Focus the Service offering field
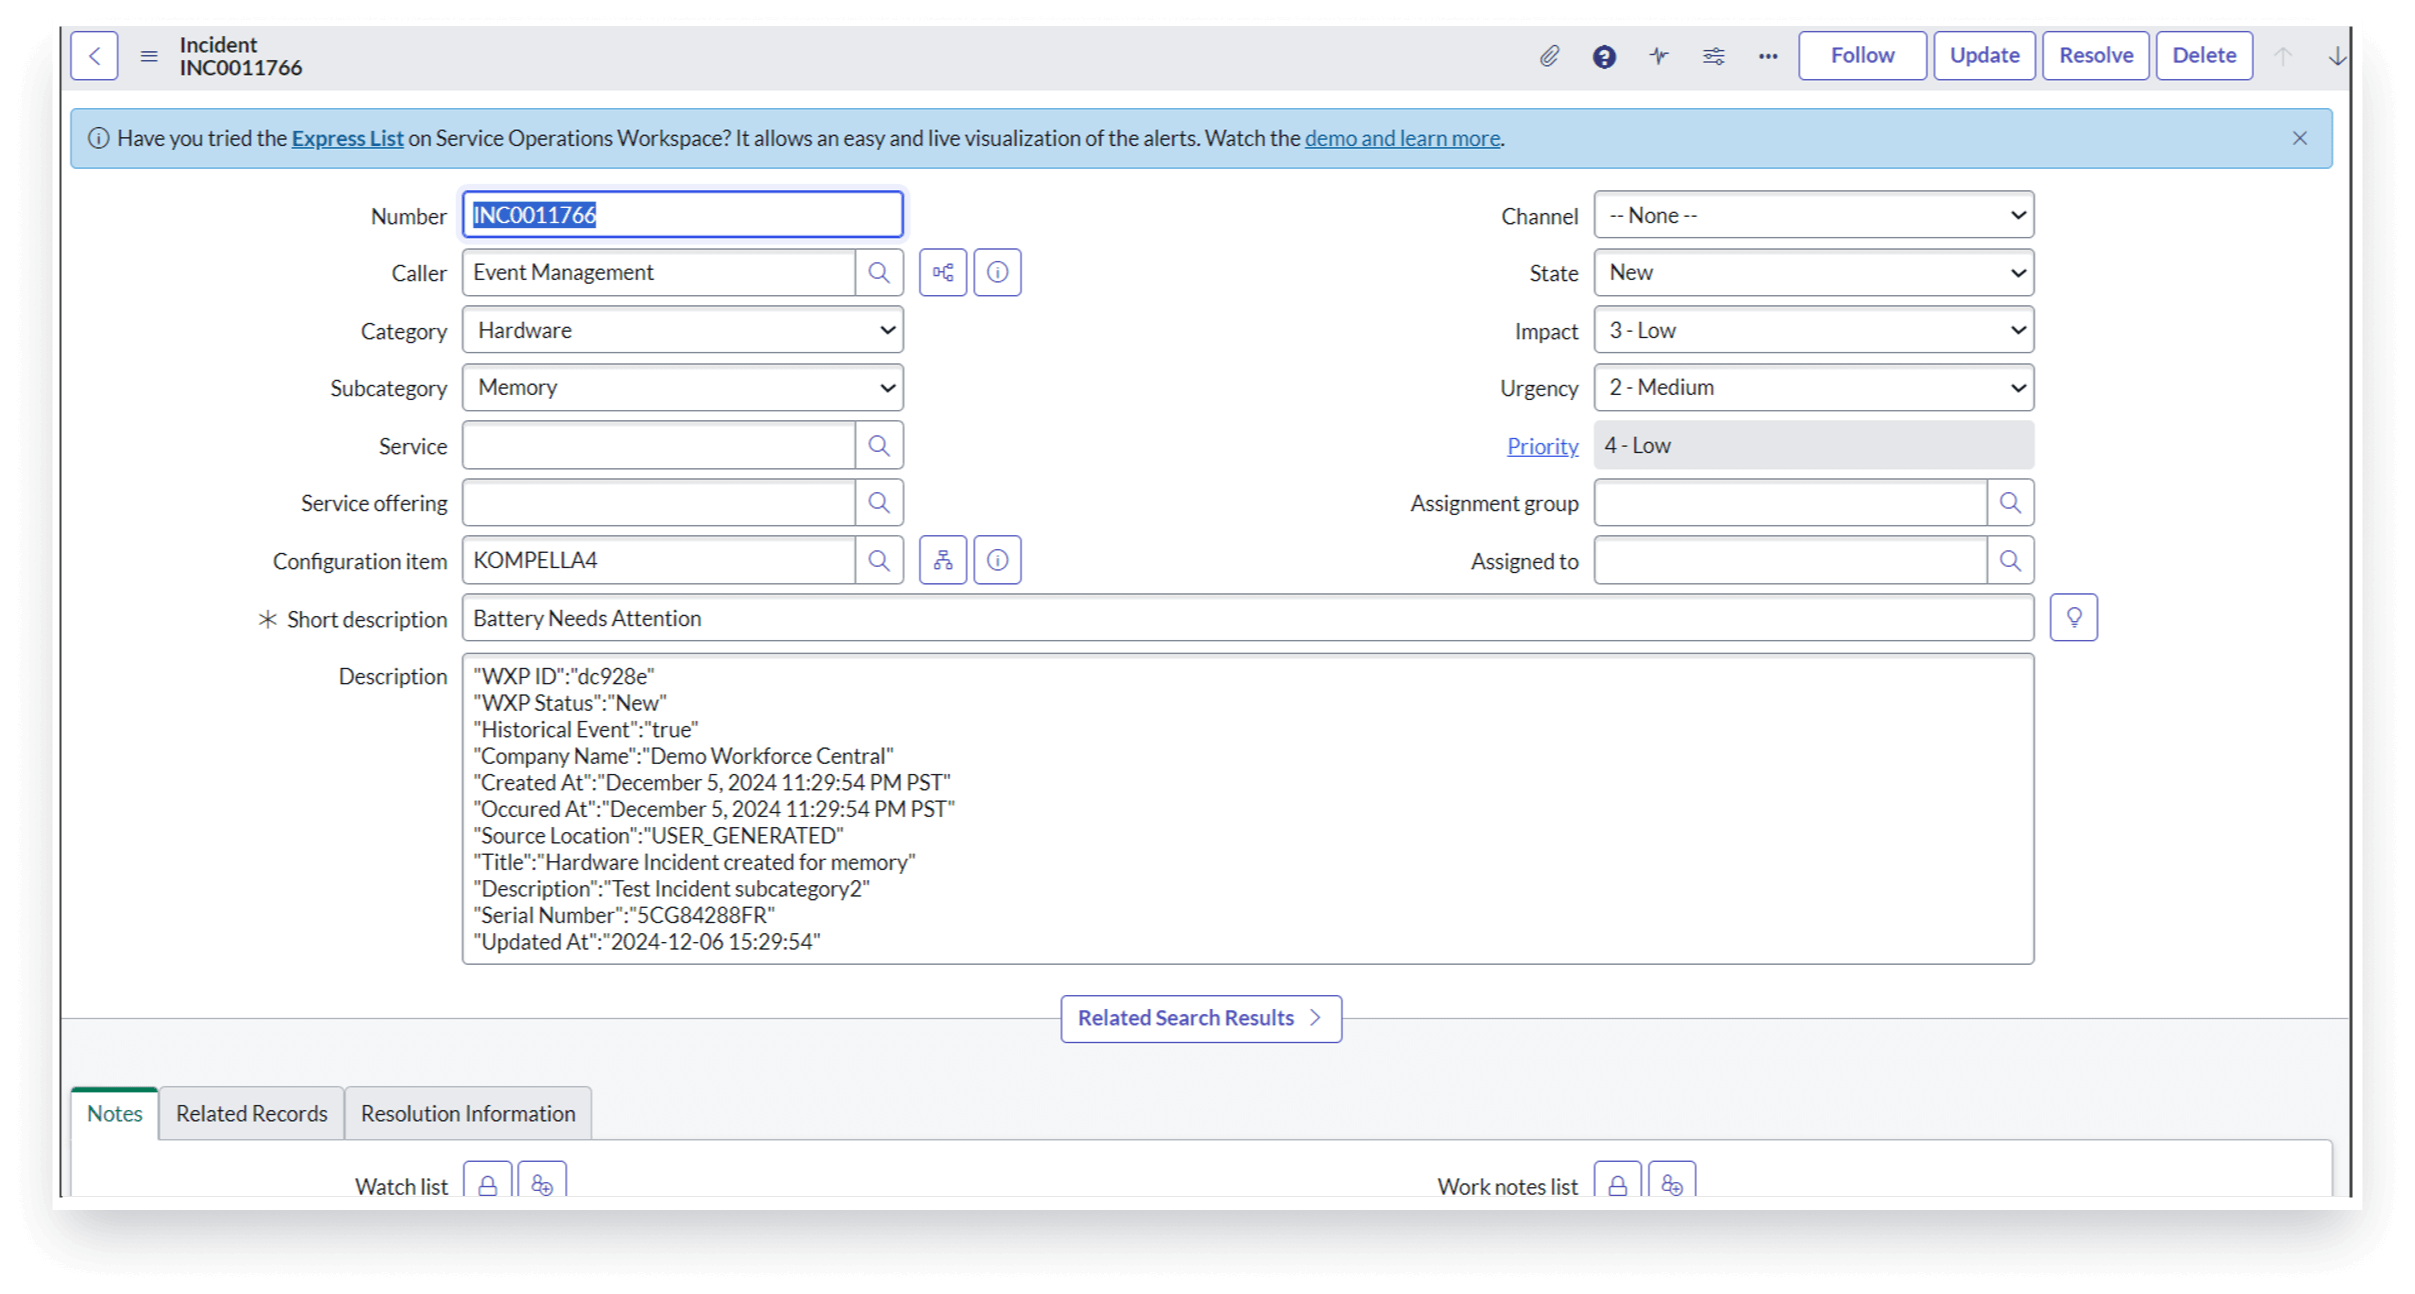 pyautogui.click(x=659, y=502)
